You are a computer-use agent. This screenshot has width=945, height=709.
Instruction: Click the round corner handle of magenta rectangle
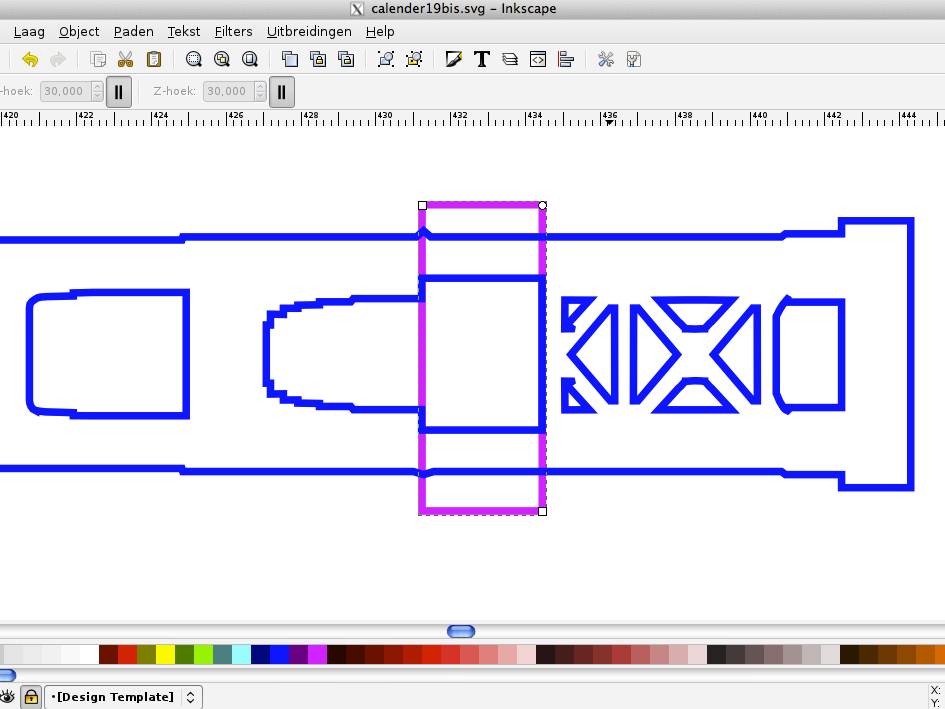pyautogui.click(x=542, y=206)
